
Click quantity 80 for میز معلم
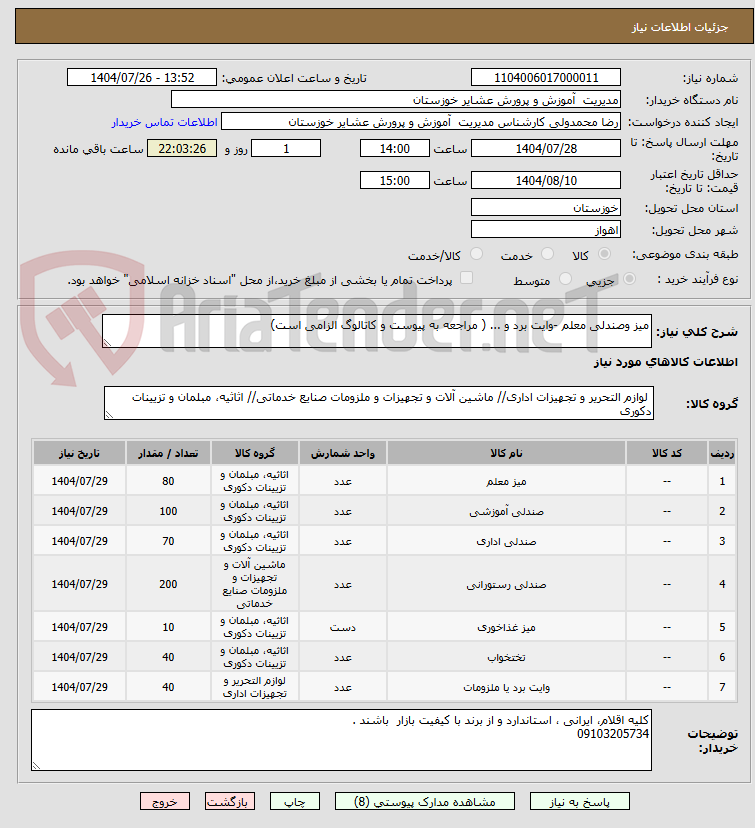point(168,481)
